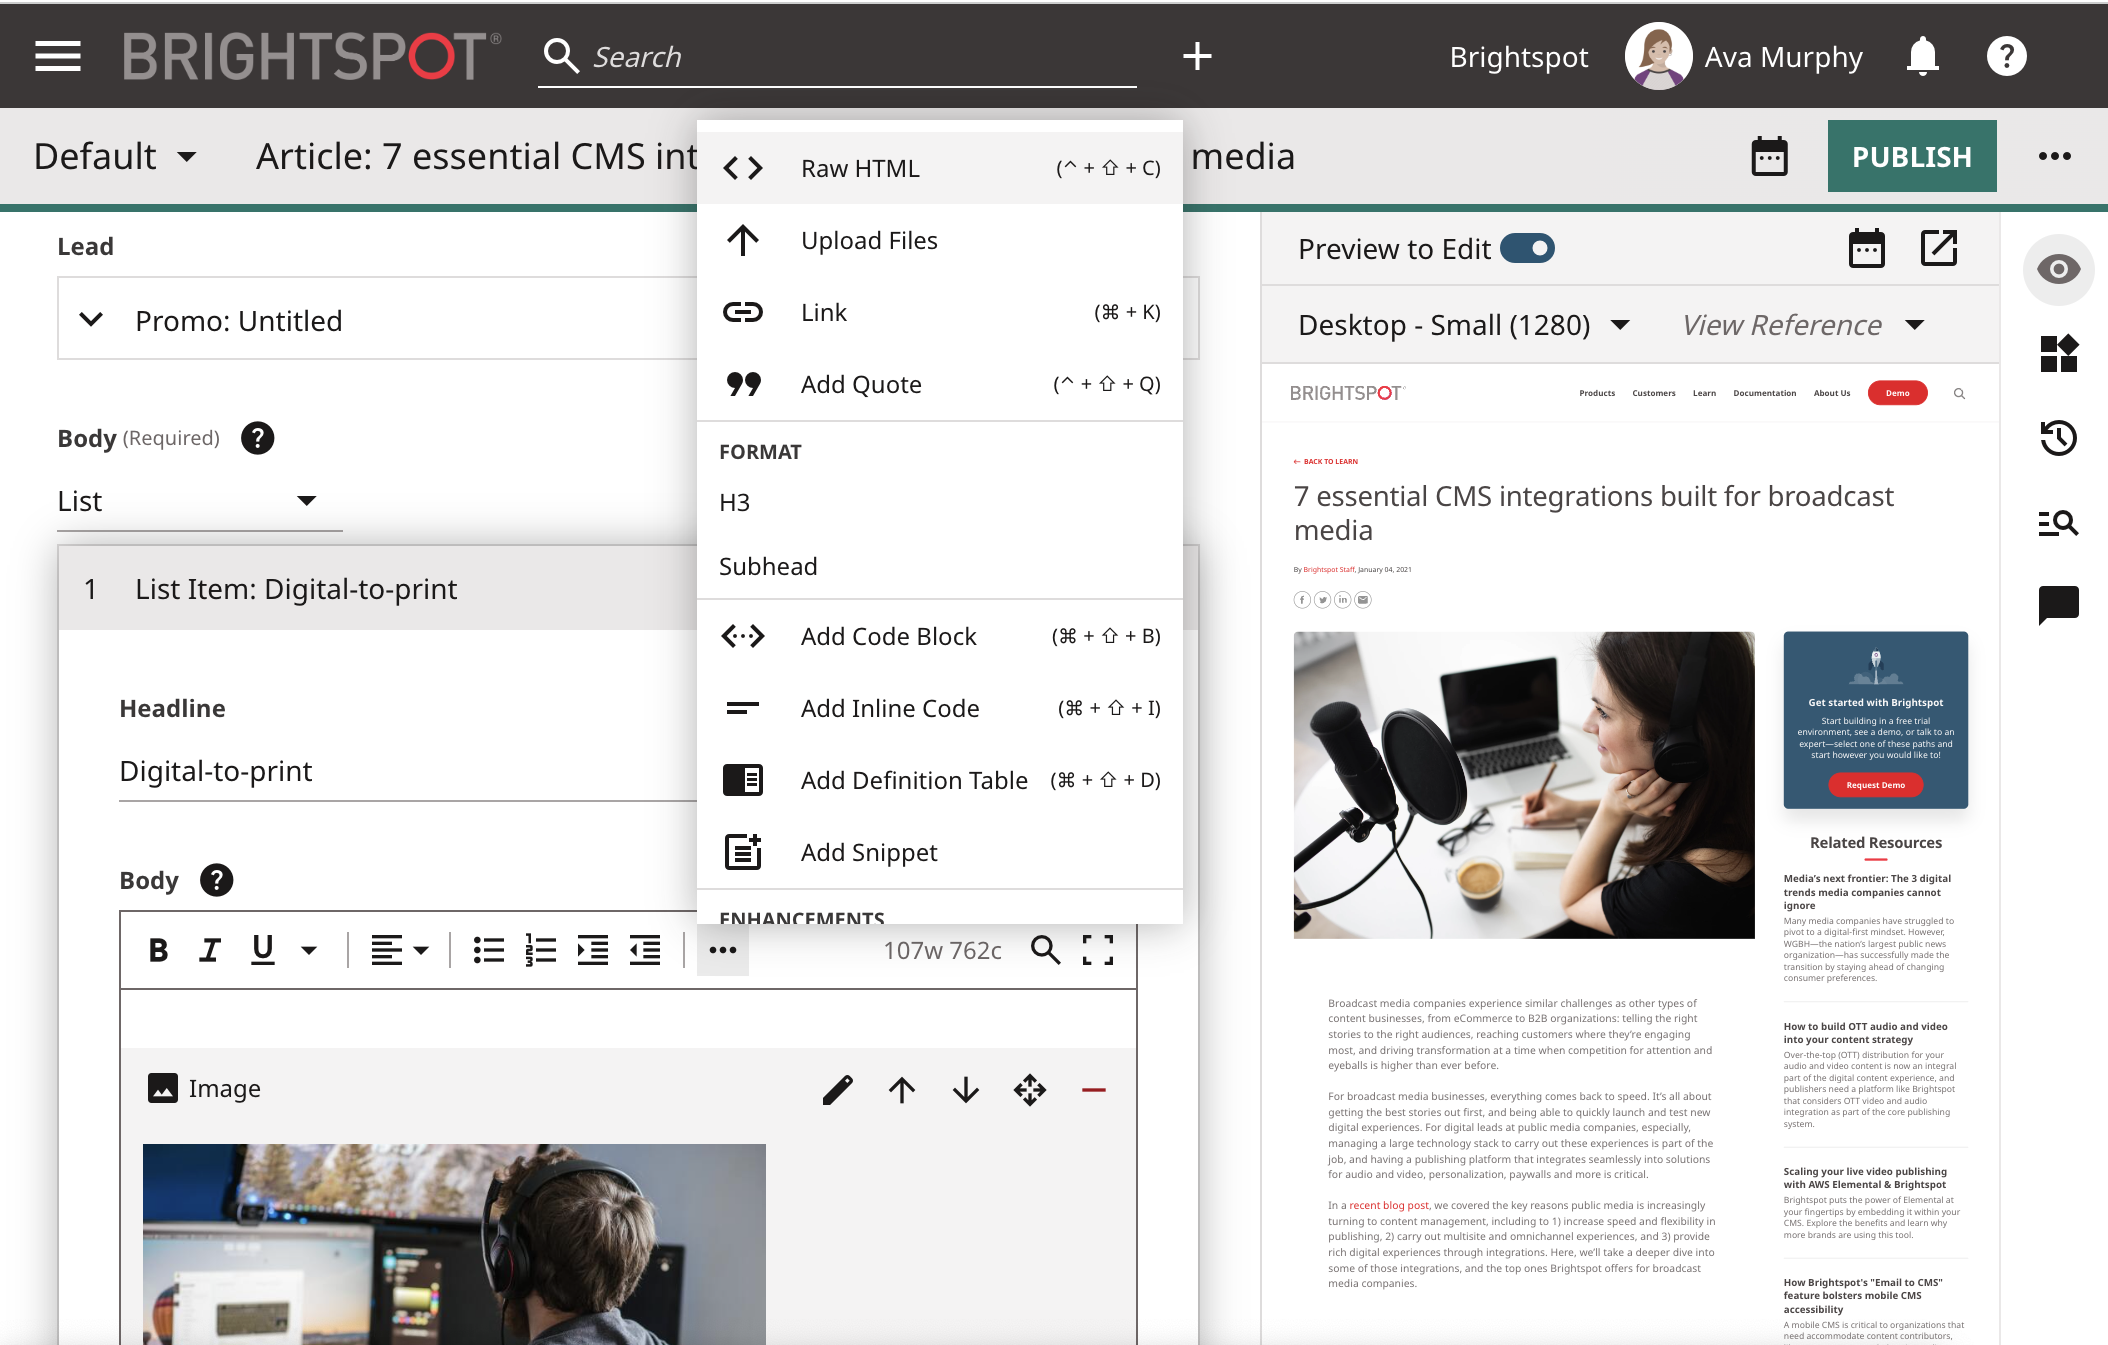The width and height of the screenshot is (2108, 1345).
Task: Open preview in new window icon
Action: (1939, 248)
